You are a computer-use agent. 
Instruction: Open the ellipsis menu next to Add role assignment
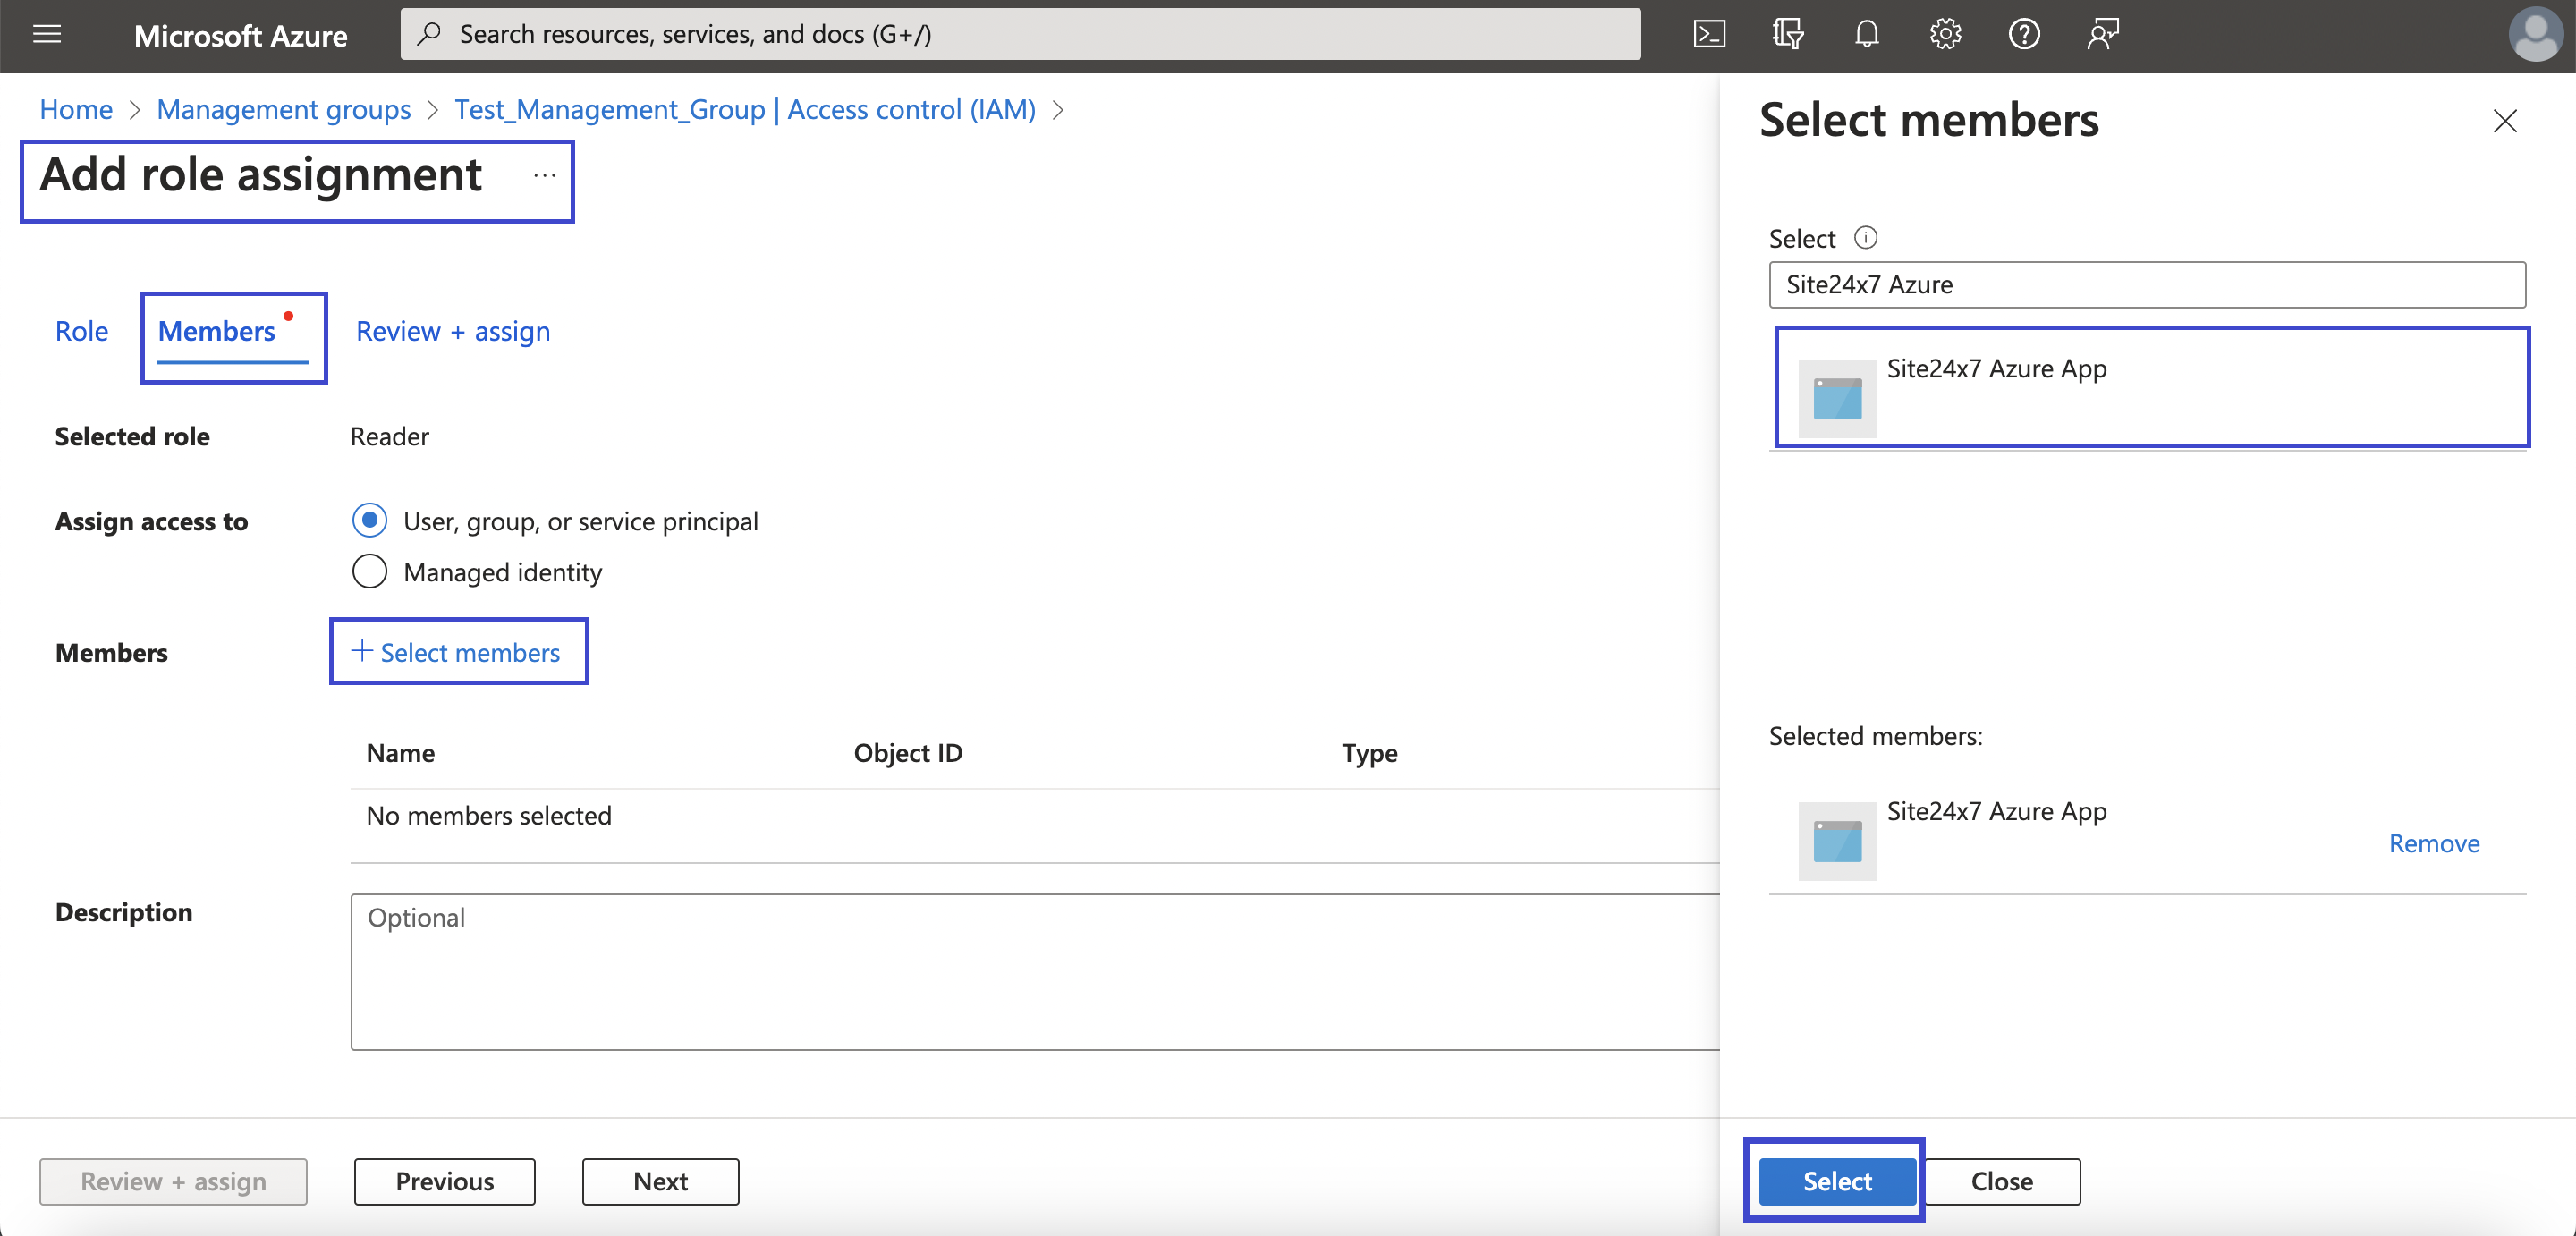coord(545,175)
